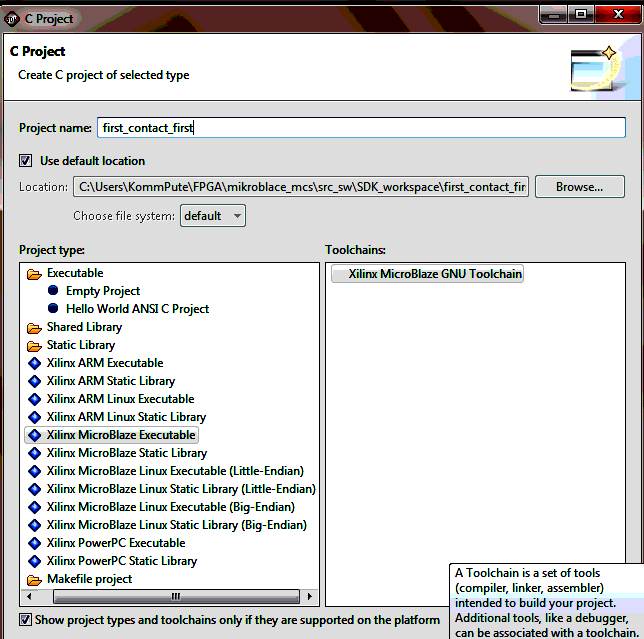Select Xilinx MicroBlaze Linux Executable (Little-Endian)
This screenshot has width=644, height=639.
175,471
